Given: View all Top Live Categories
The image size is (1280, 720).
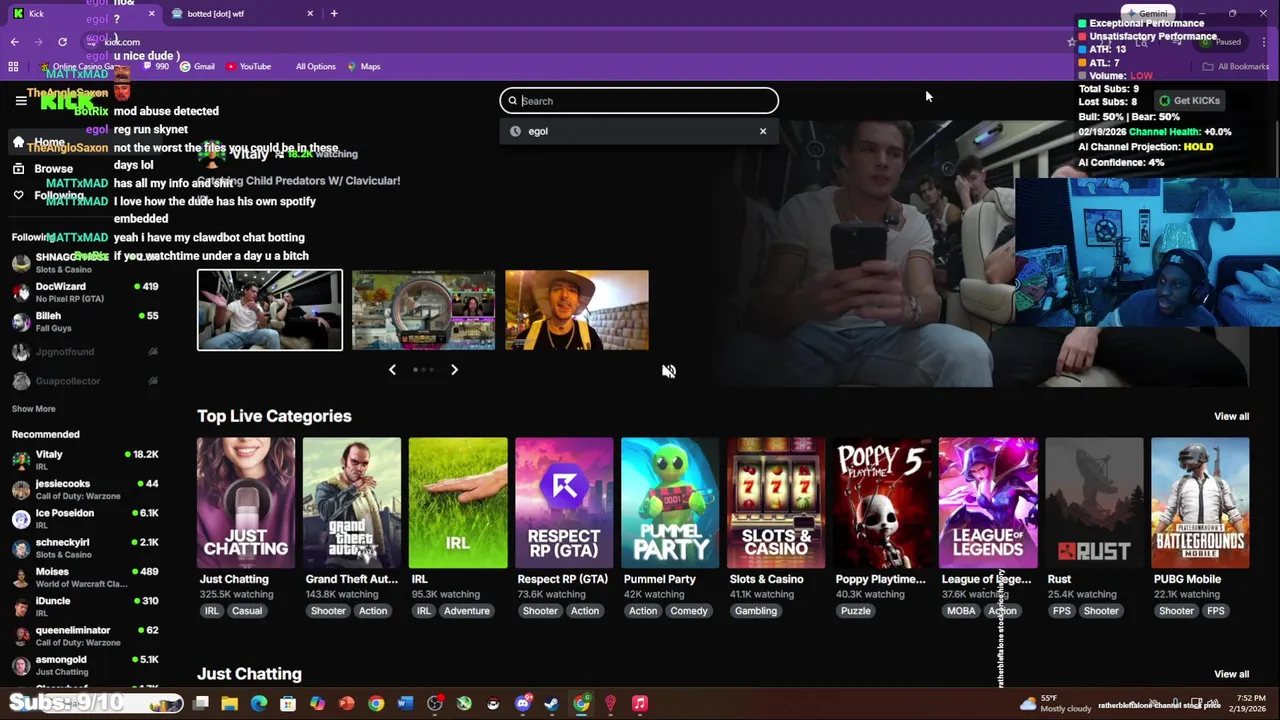Looking at the screenshot, I should pos(1231,416).
